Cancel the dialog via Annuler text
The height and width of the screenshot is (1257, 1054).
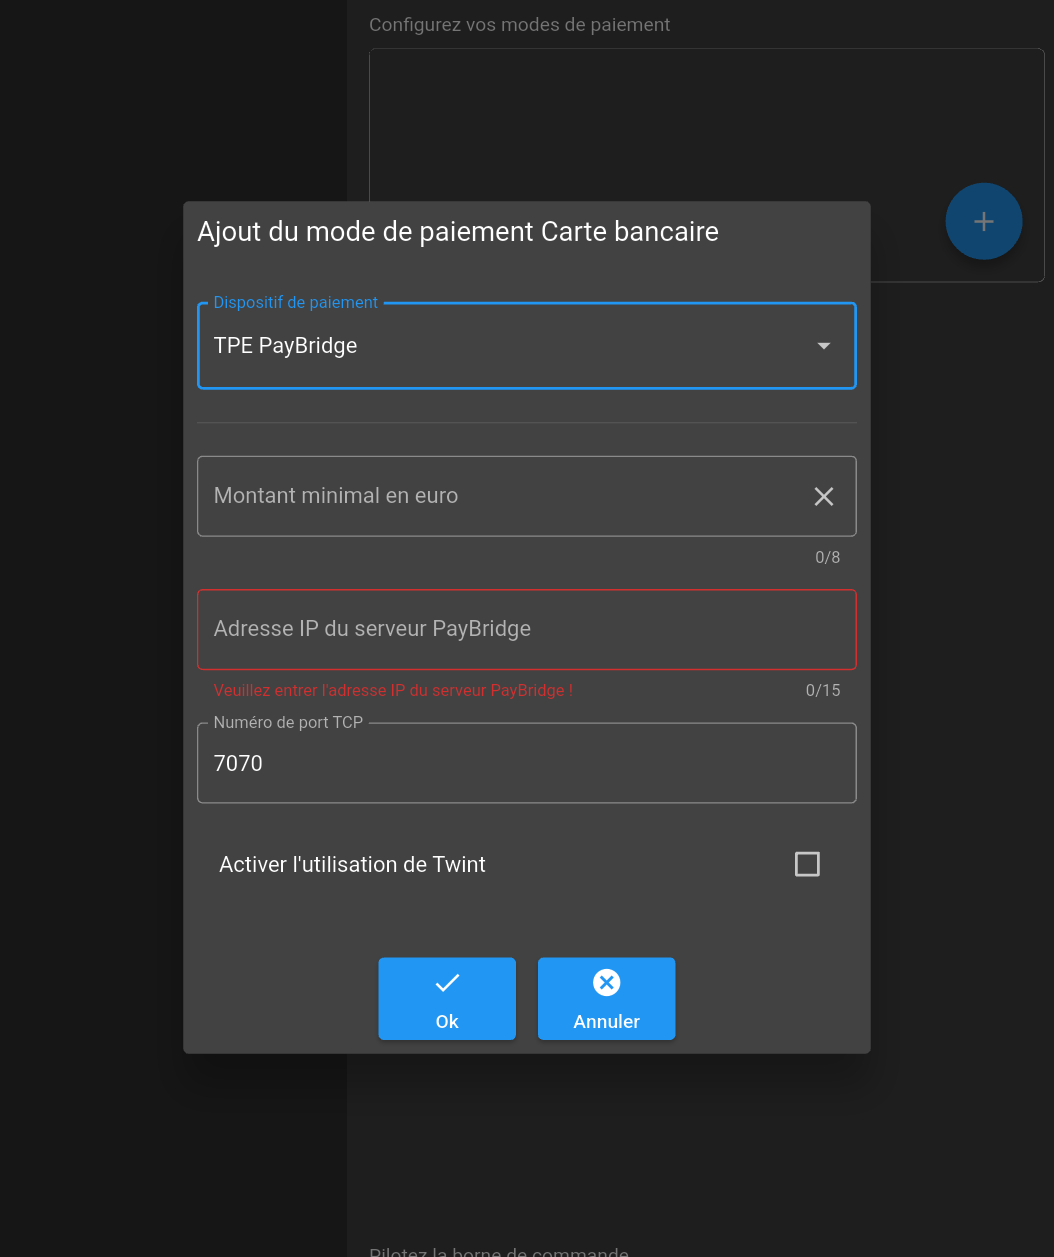tap(606, 1021)
